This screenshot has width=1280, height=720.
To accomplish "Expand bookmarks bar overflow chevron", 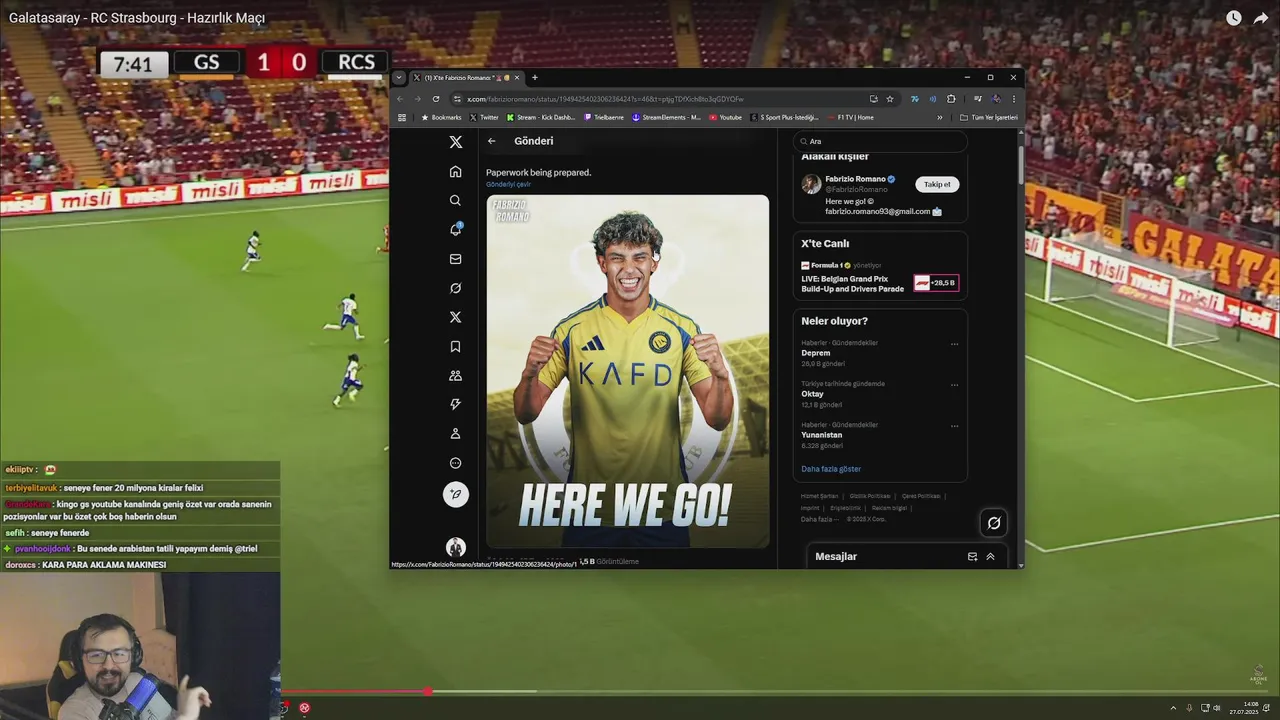I will [939, 117].
